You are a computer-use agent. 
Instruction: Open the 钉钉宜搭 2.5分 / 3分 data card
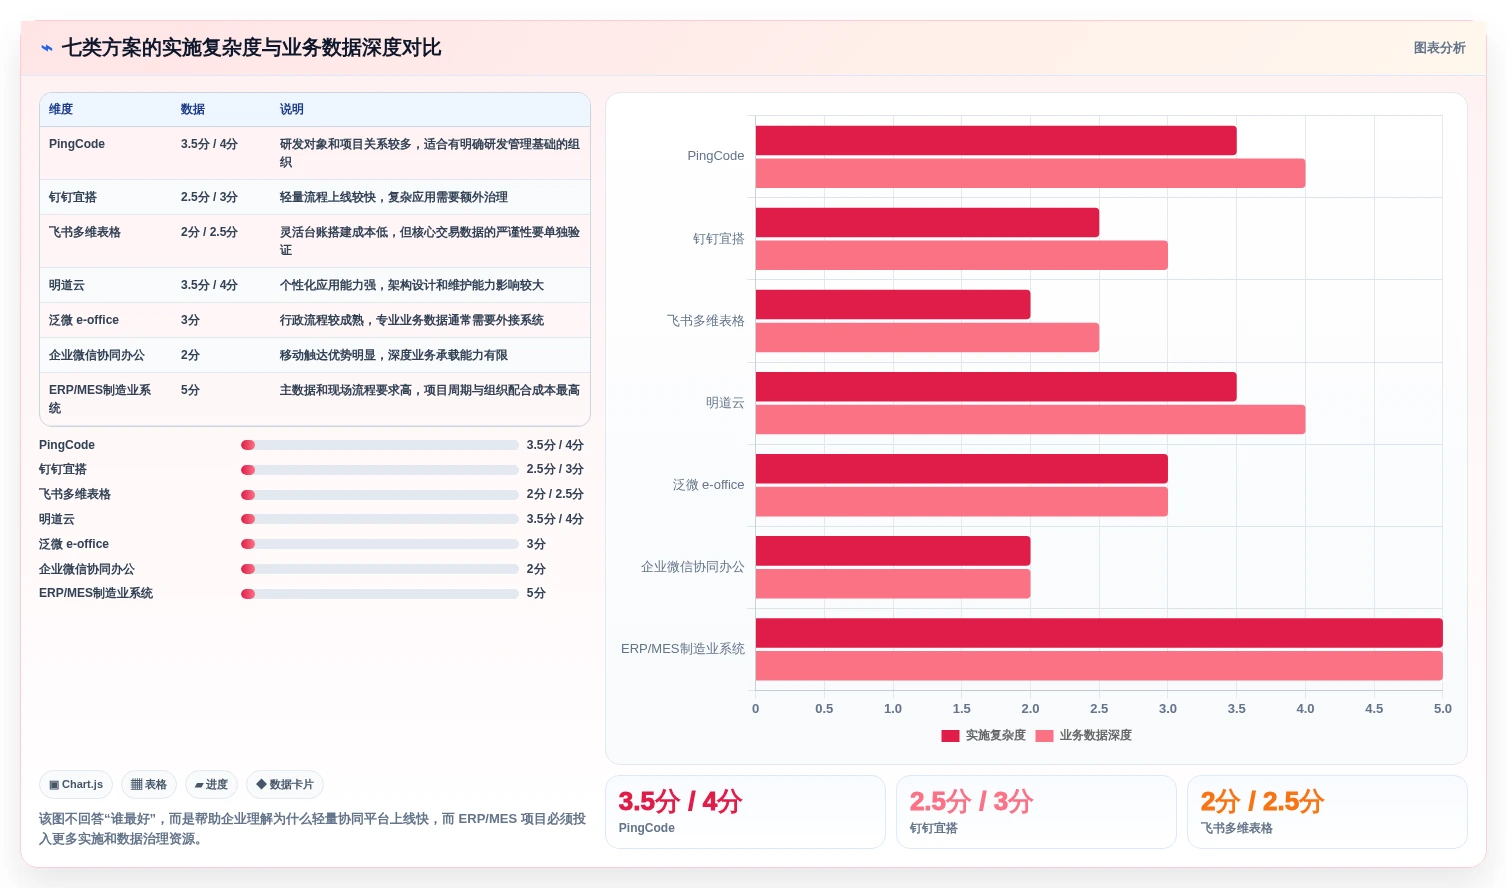pyautogui.click(x=1036, y=812)
